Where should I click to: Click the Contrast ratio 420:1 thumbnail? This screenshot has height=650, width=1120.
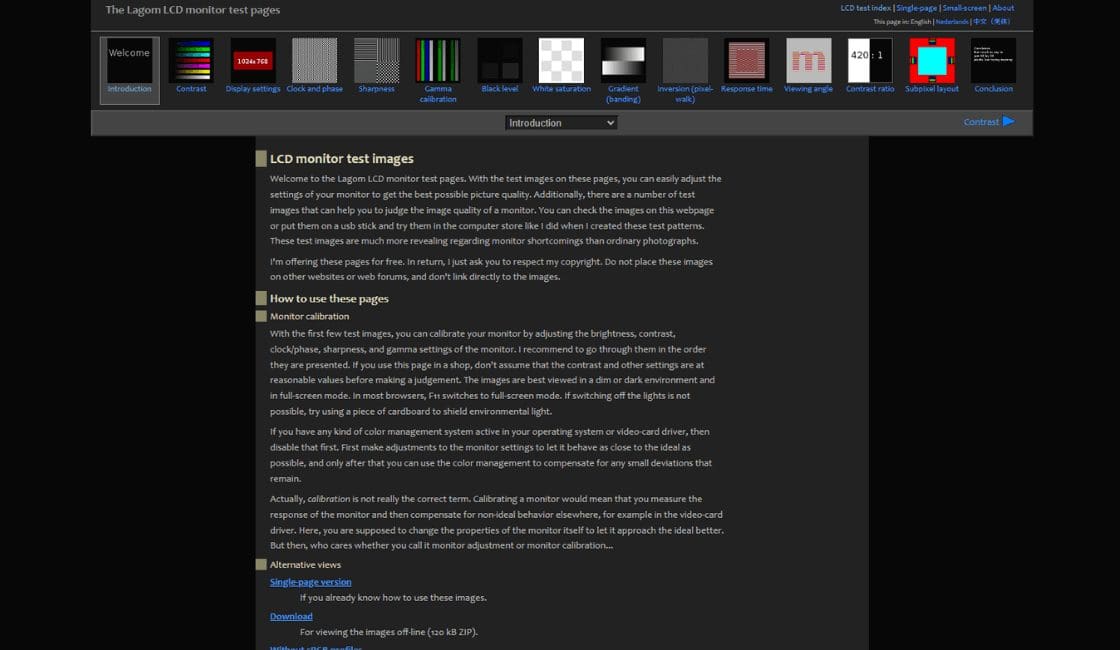tap(870, 61)
